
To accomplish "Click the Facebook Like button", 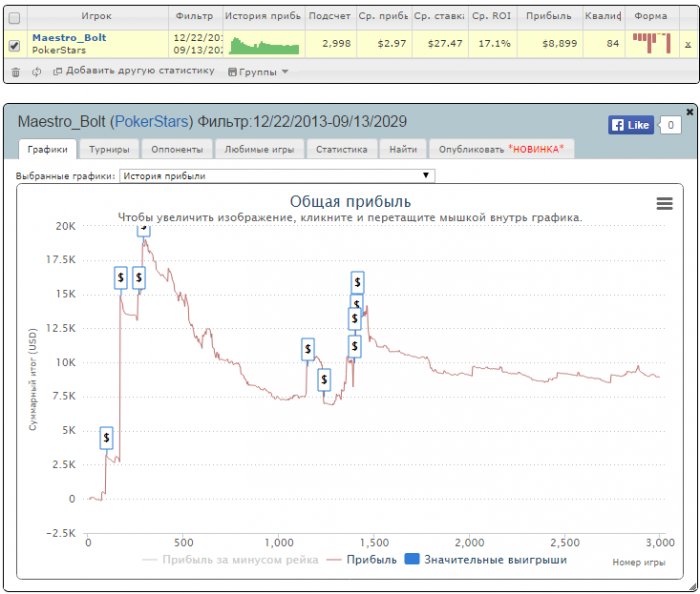I will tap(630, 125).
